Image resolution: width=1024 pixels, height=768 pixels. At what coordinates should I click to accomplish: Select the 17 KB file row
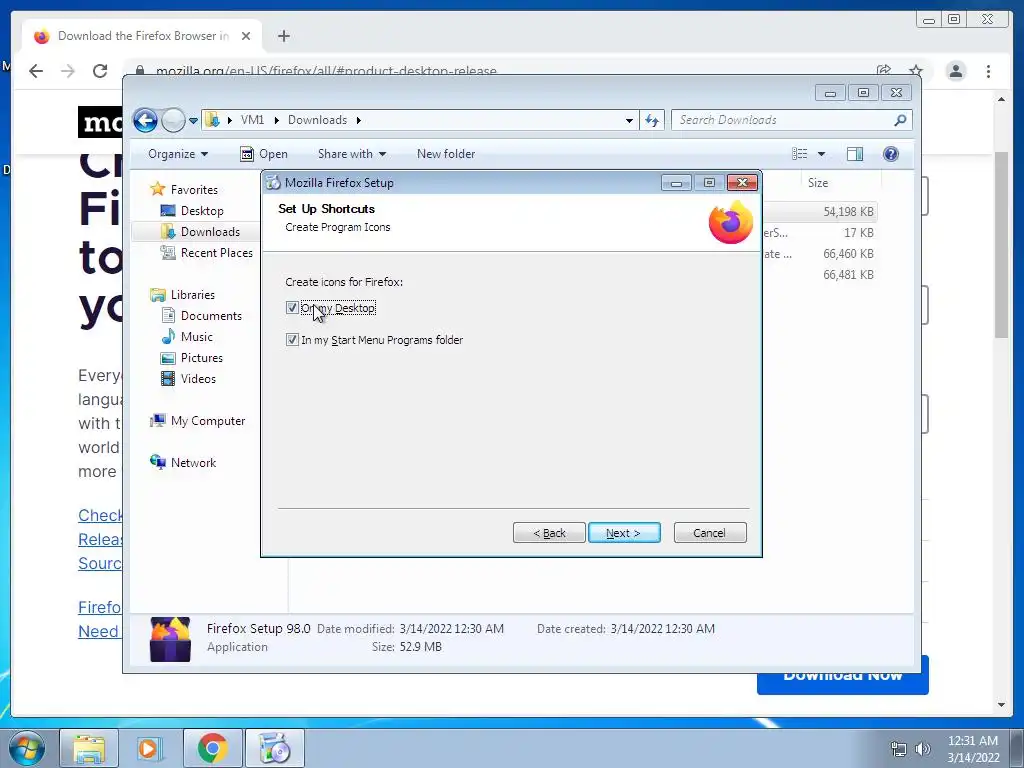[819, 232]
